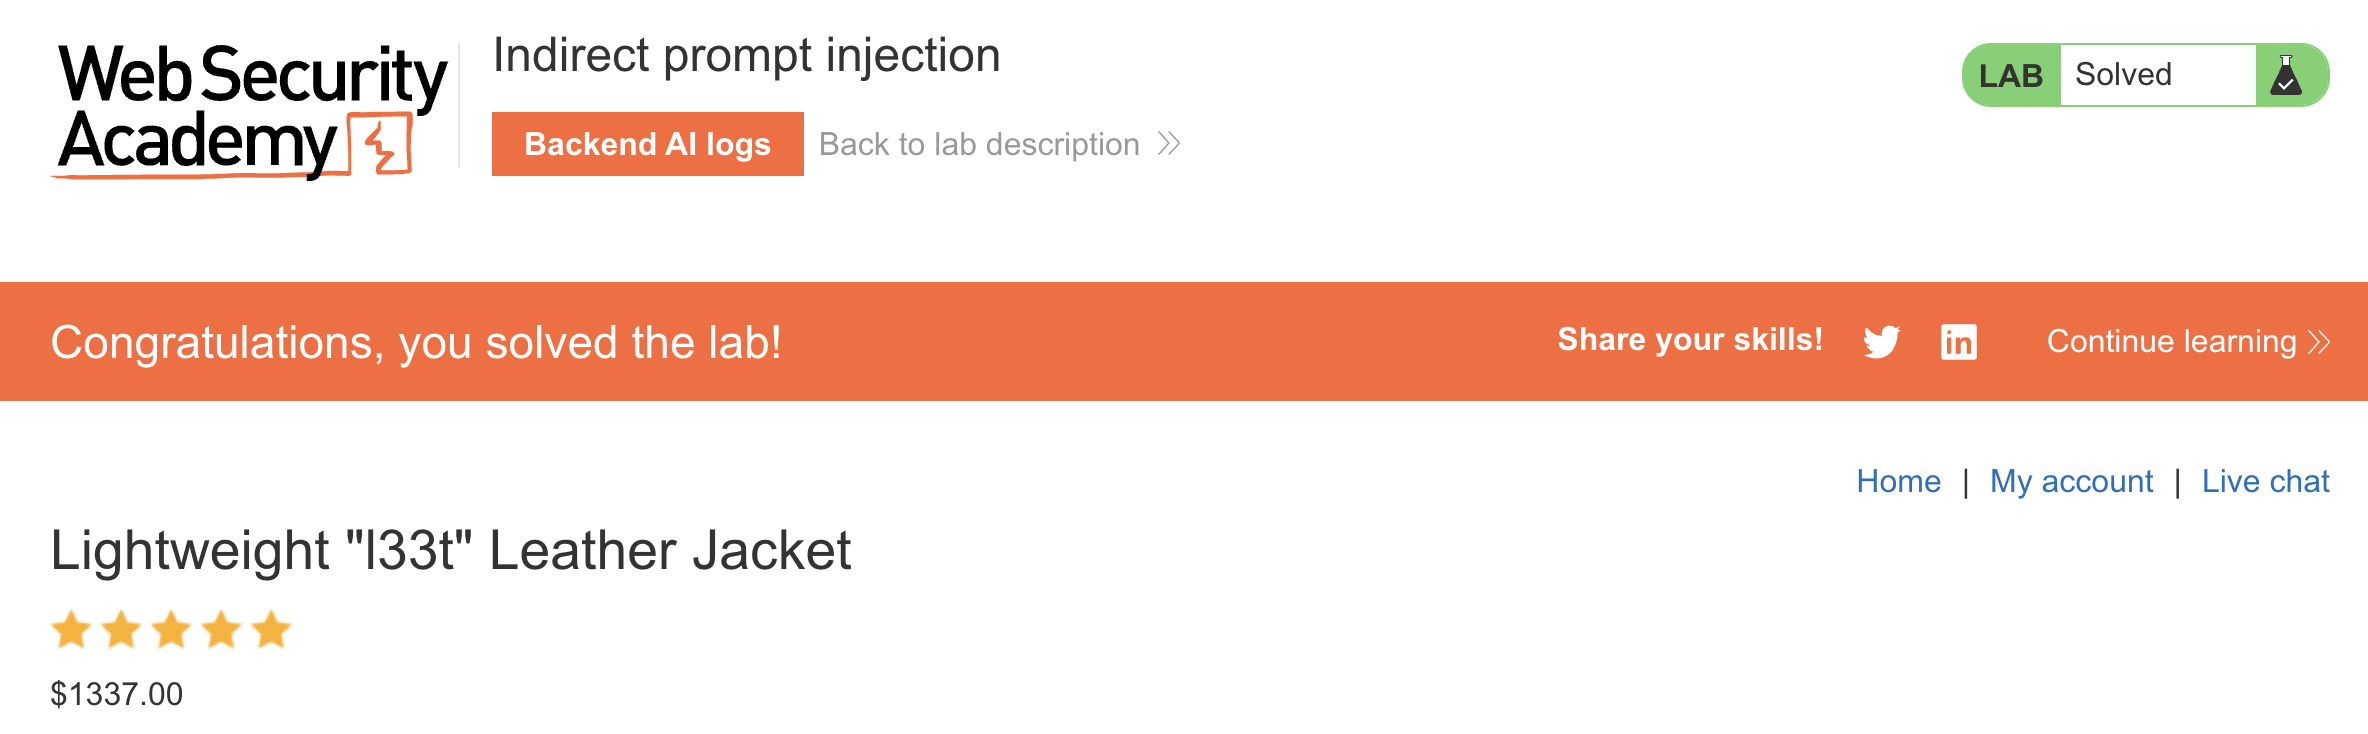This screenshot has height=734, width=2368.
Task: Open the Backend AI logs
Action: coord(647,144)
